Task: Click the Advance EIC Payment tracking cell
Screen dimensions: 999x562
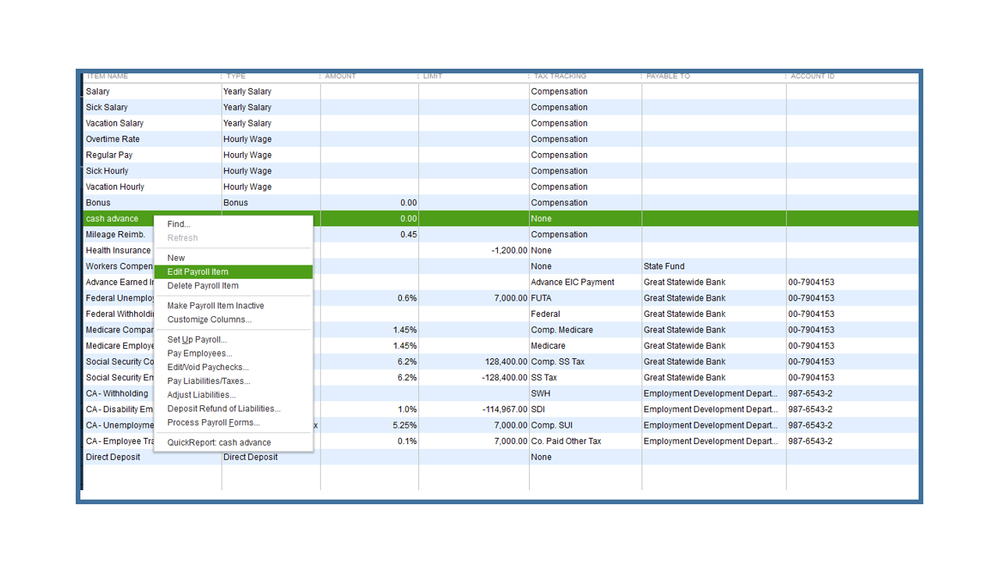Action: pos(572,283)
